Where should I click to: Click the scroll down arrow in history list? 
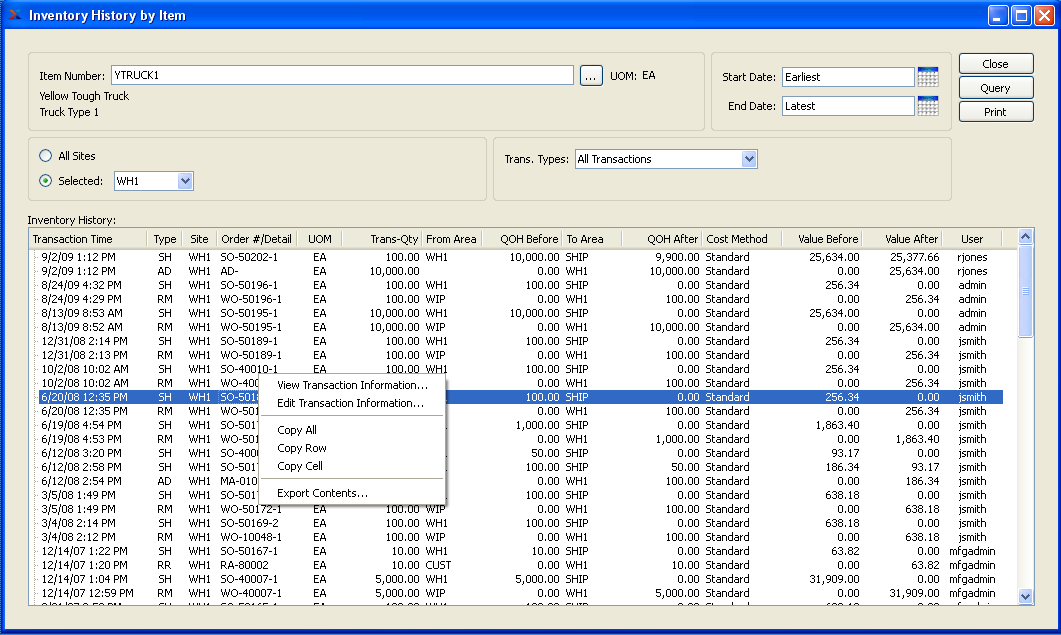1025,596
